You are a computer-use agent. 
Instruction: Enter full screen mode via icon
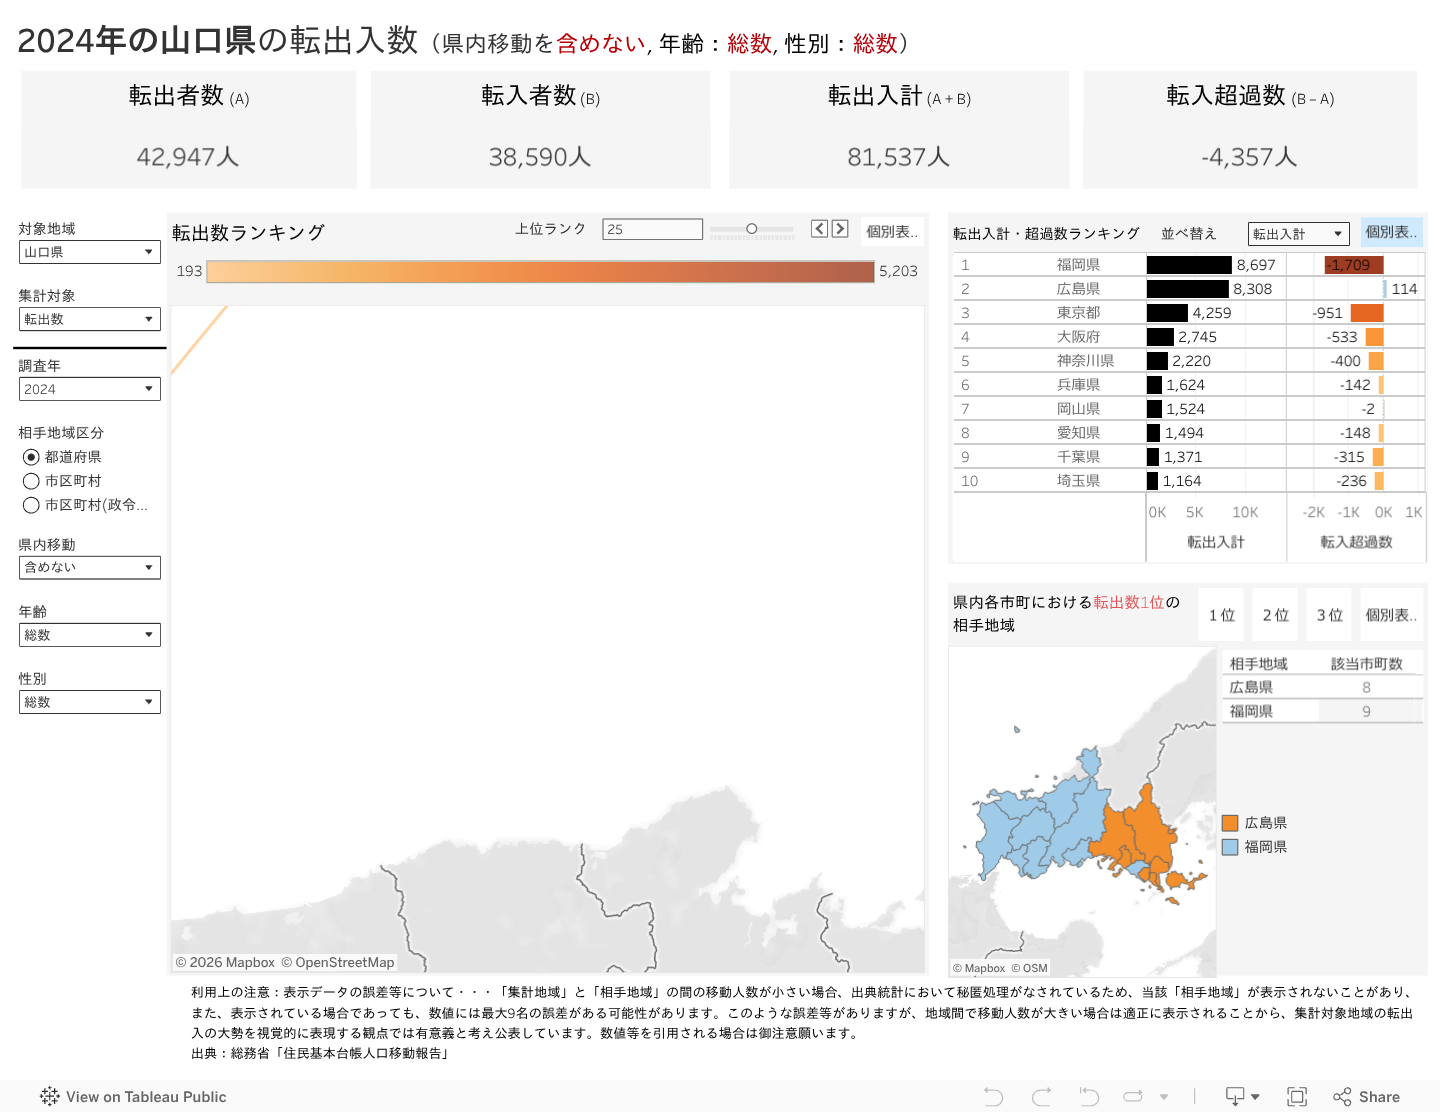pyautogui.click(x=1297, y=1097)
